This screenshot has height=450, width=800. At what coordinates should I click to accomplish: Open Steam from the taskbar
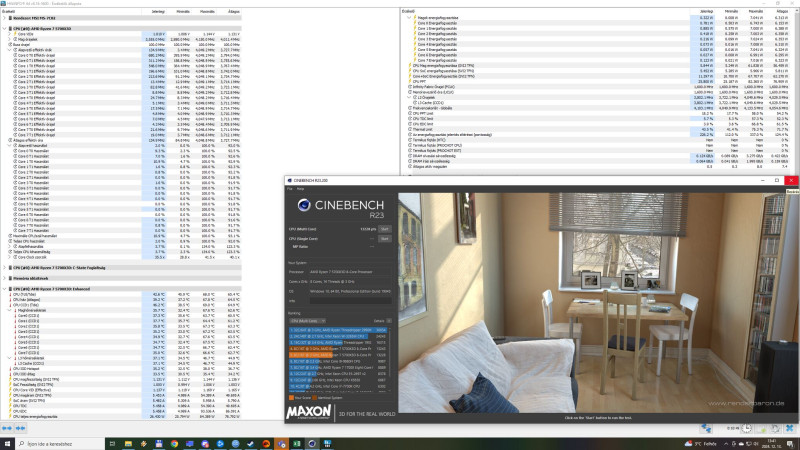[251, 444]
